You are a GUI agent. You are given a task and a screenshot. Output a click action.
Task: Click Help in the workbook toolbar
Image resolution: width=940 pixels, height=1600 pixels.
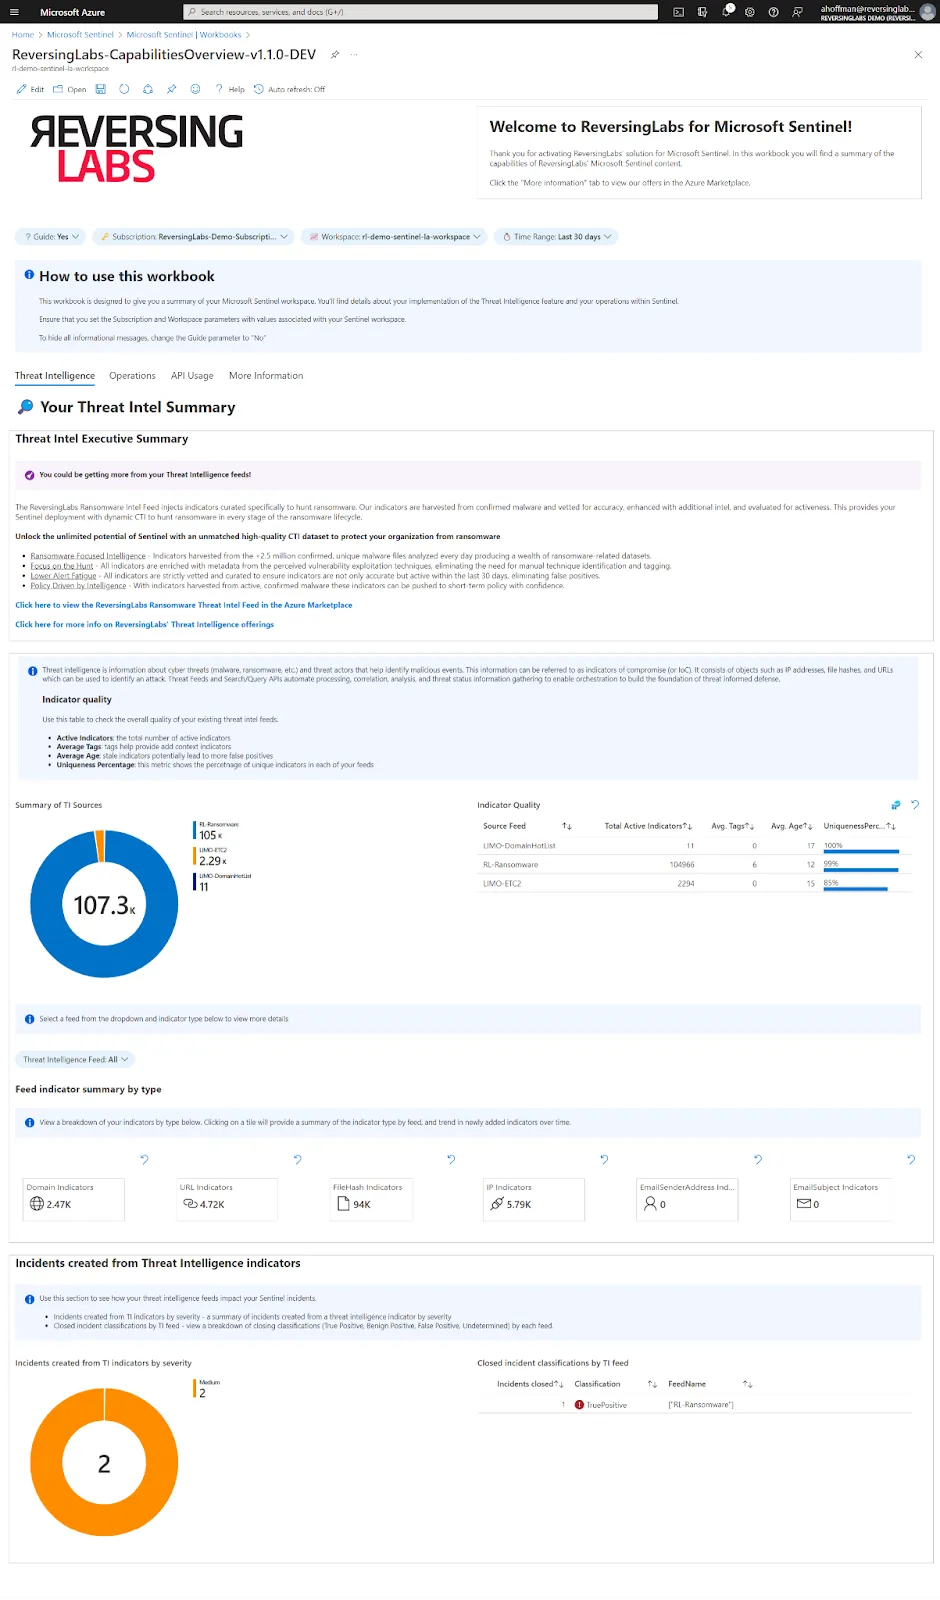pyautogui.click(x=230, y=89)
